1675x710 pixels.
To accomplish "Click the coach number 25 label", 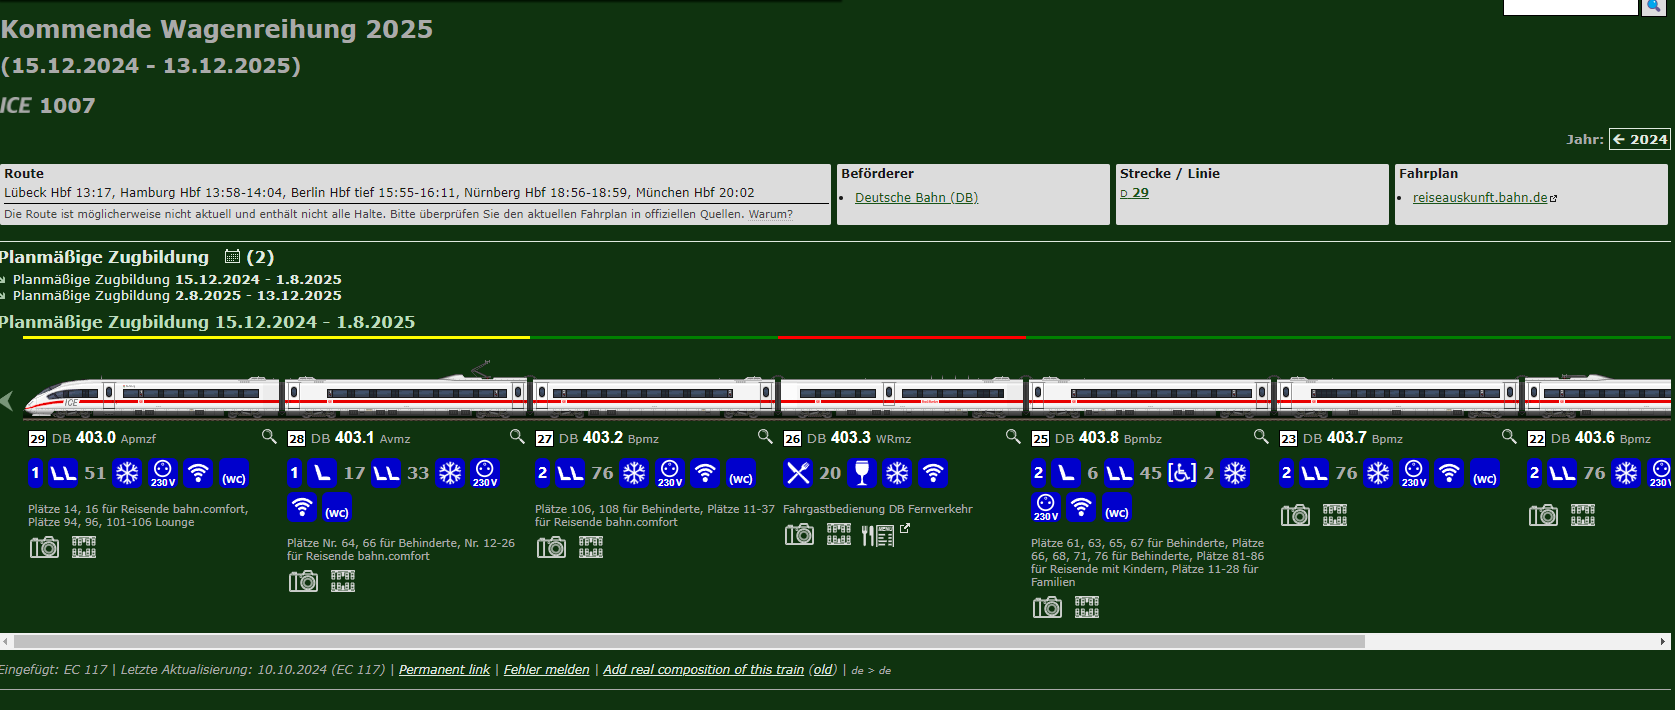I will [x=1040, y=438].
